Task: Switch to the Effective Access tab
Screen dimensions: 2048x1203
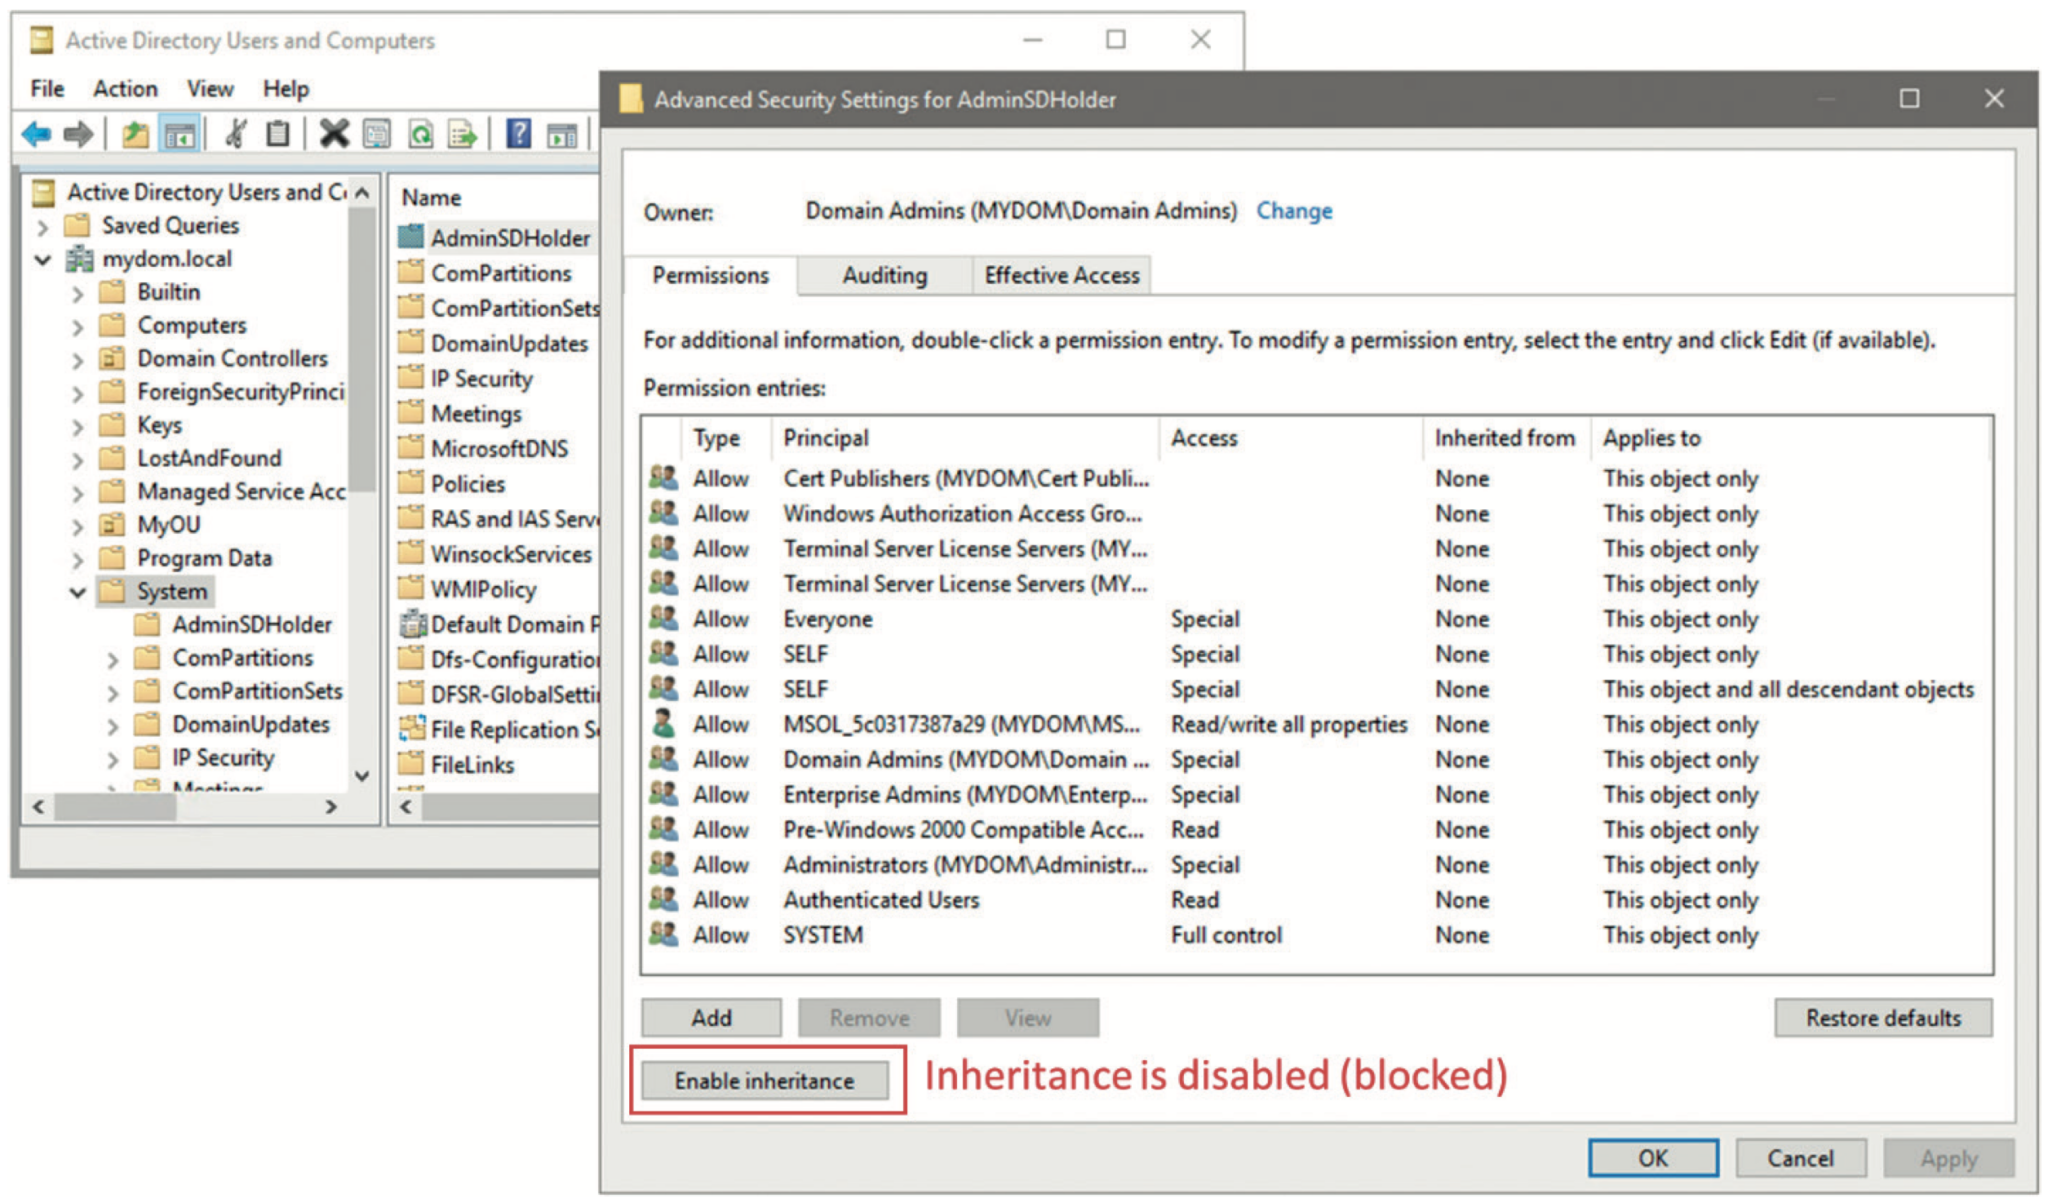Action: pos(1061,275)
